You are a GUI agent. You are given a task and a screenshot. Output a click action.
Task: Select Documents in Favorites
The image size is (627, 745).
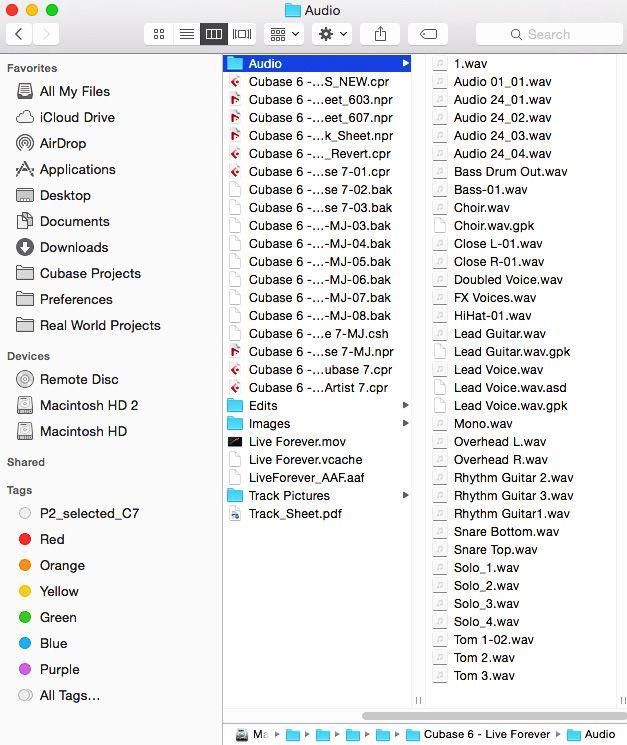pos(63,221)
